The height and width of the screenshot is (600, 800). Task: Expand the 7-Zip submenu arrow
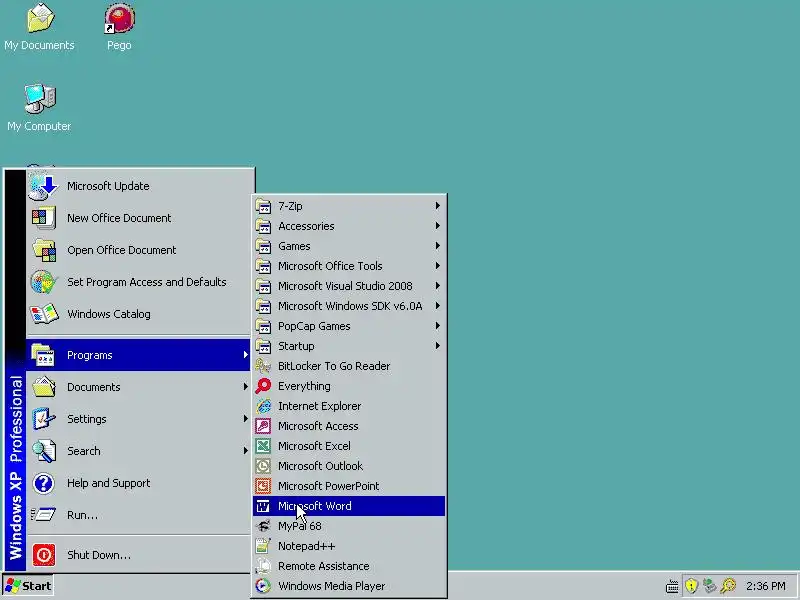(x=438, y=206)
